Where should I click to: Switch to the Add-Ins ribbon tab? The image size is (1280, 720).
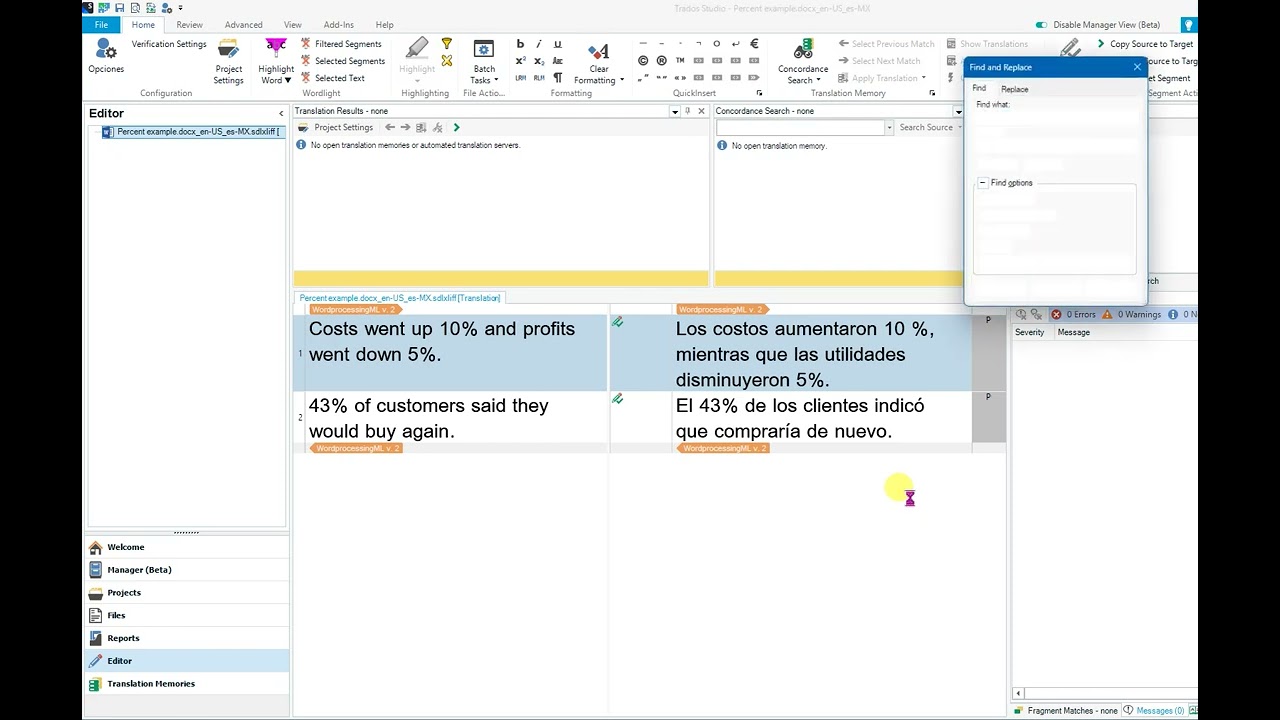tap(339, 25)
